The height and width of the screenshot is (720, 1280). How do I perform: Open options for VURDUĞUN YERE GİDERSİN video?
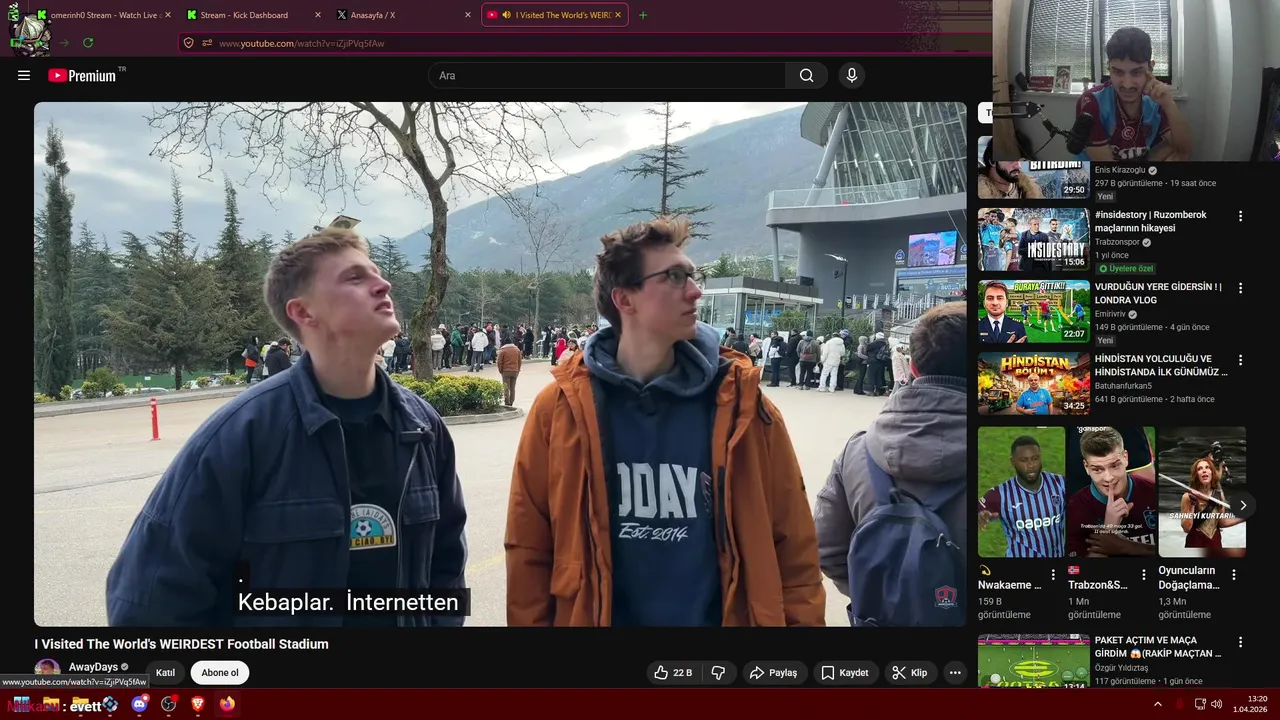coord(1240,288)
